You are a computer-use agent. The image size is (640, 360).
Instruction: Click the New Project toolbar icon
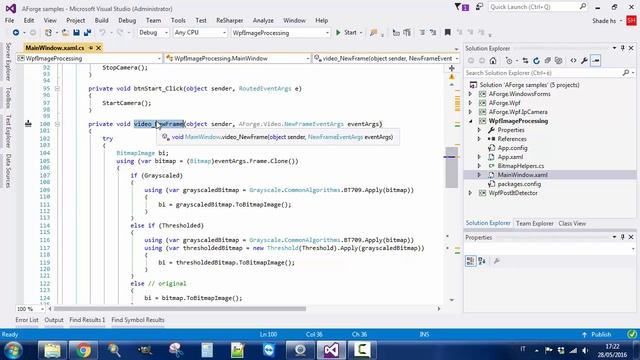[x=48, y=33]
